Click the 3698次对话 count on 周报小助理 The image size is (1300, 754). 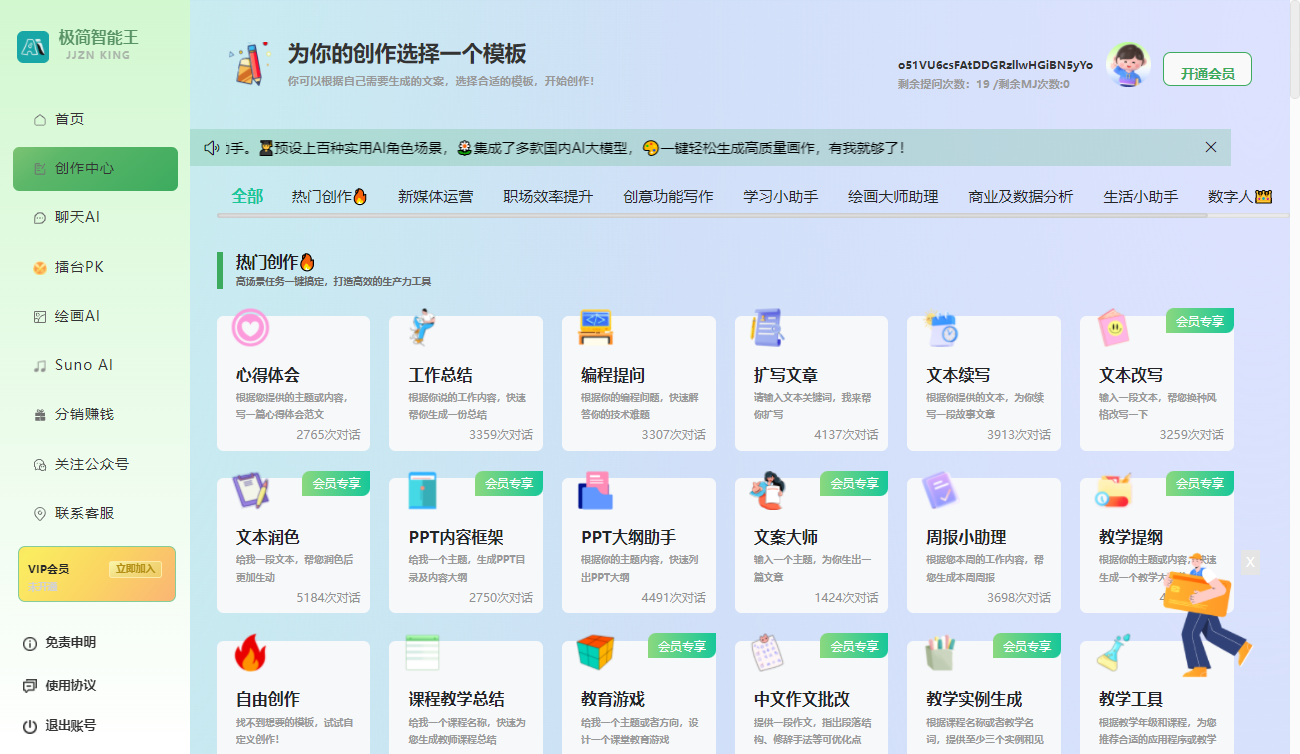pyautogui.click(x=1019, y=598)
